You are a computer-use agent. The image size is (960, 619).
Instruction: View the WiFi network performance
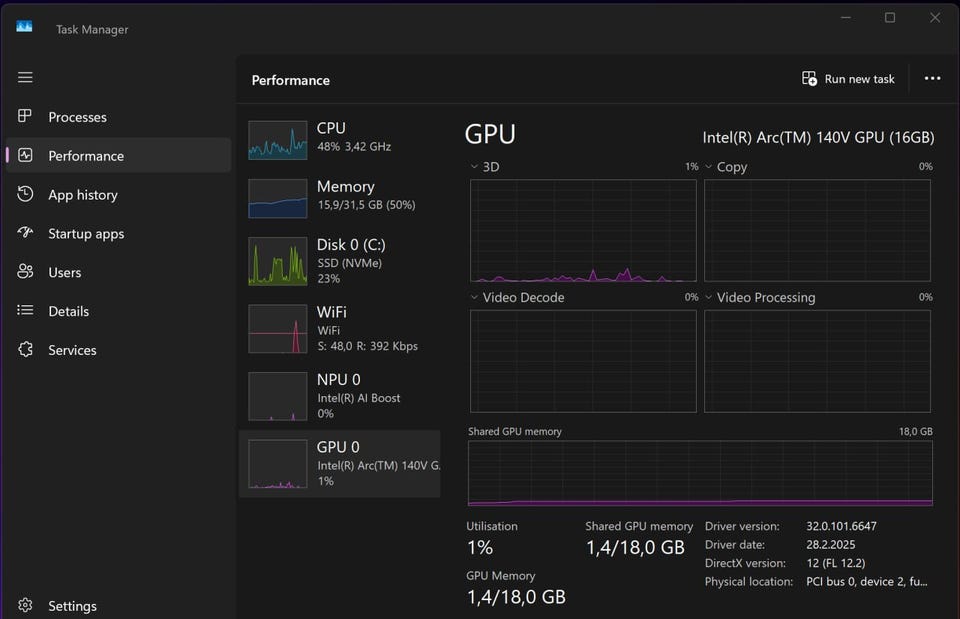[278, 328]
